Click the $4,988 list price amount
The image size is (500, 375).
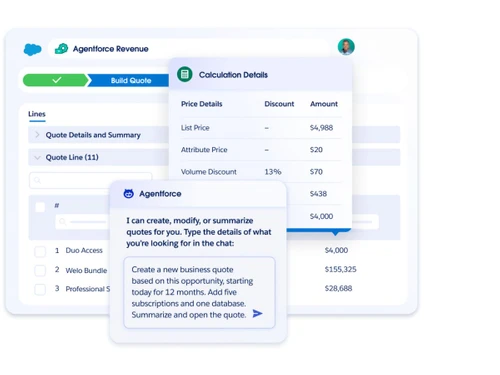[321, 128]
